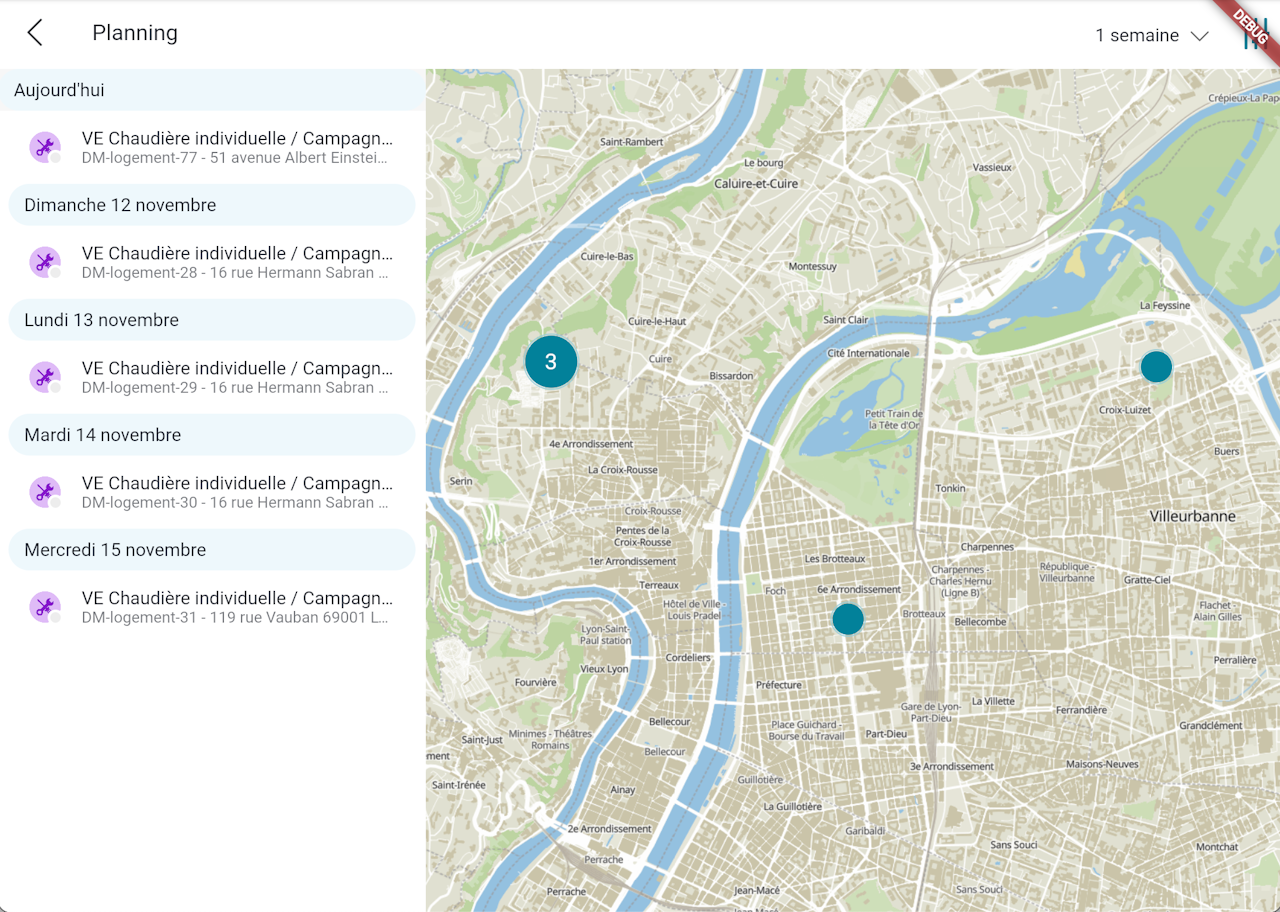Click the wrench icon for DM-logement-28

click(44, 263)
